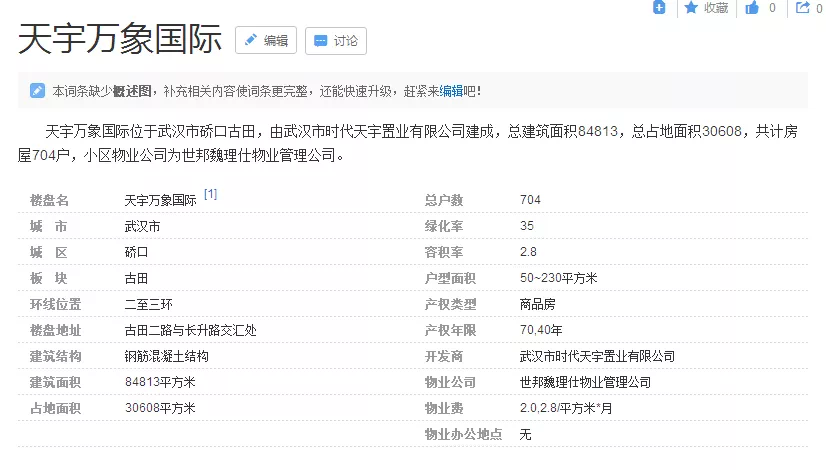Click 50~230平方米 unit area value

(558, 278)
